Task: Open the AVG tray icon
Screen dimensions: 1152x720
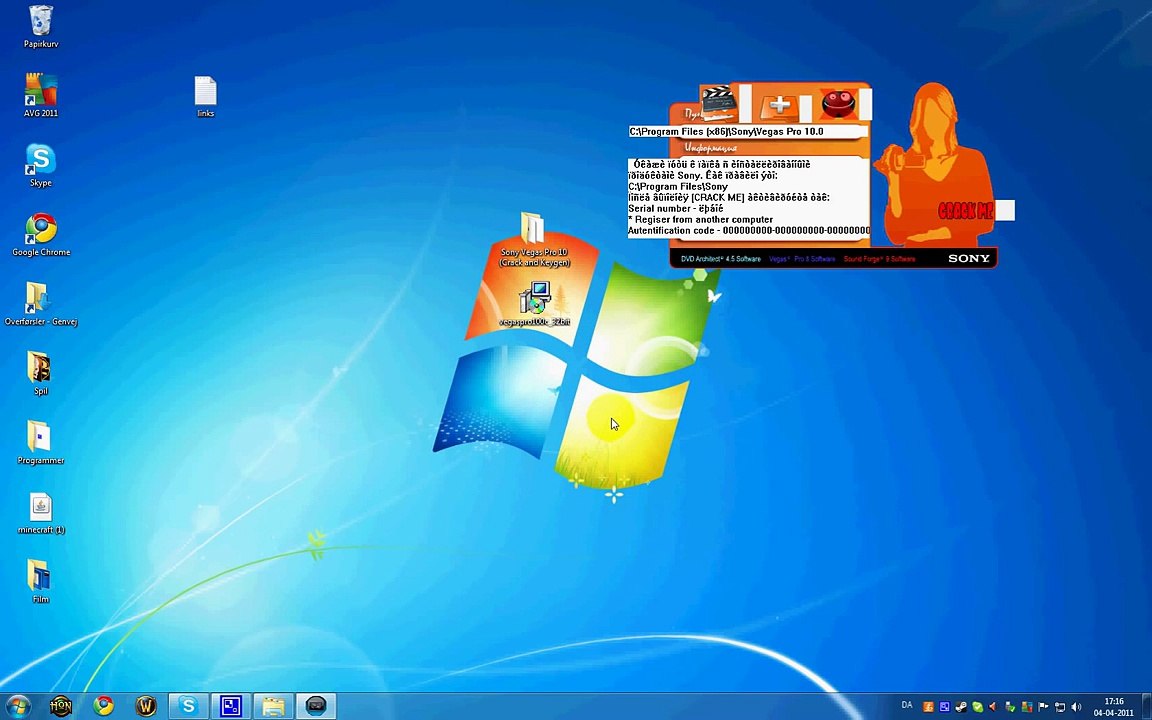Action: coord(1027,707)
